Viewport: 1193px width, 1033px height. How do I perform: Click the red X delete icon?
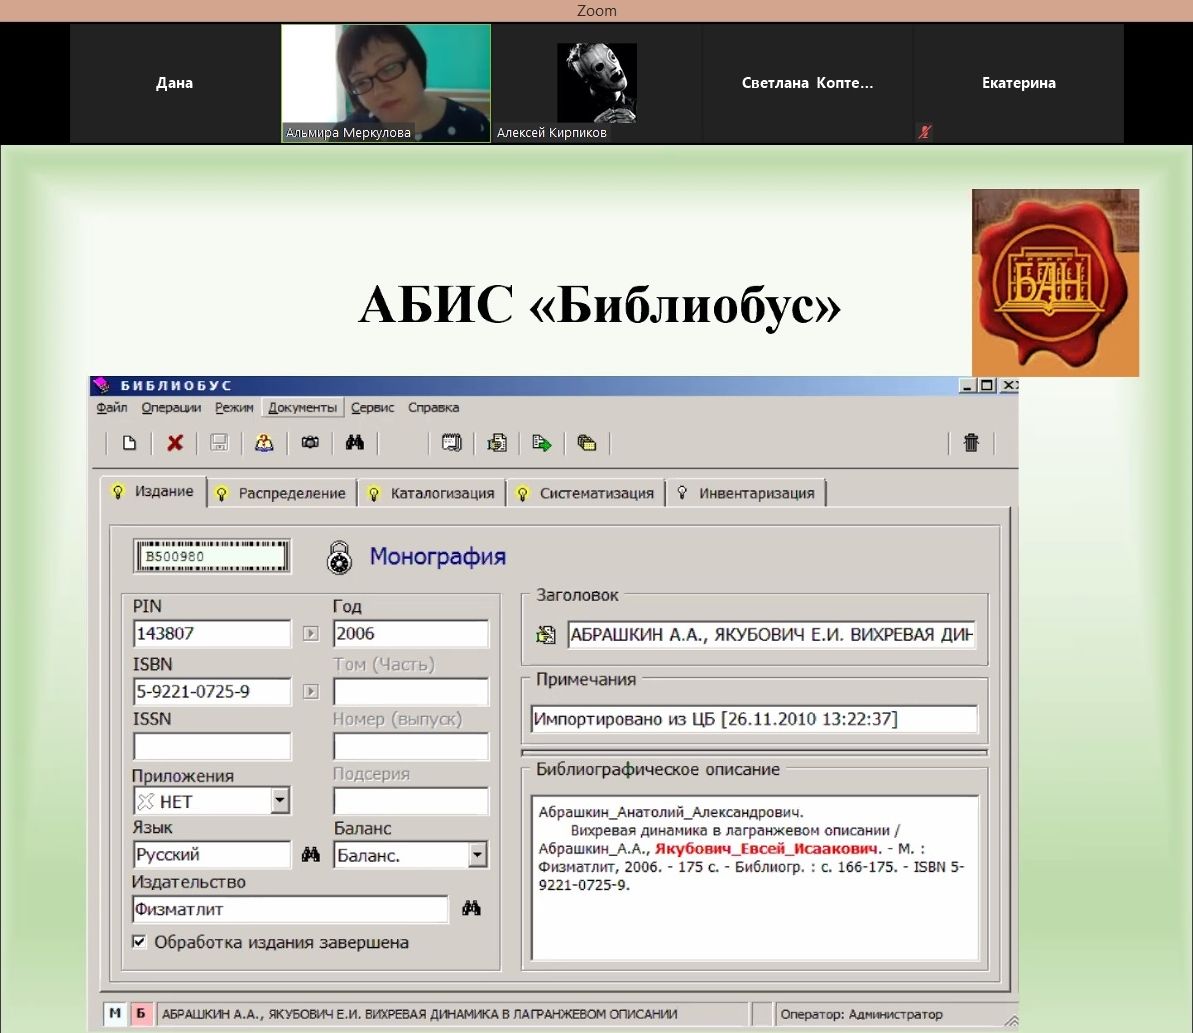(x=175, y=443)
